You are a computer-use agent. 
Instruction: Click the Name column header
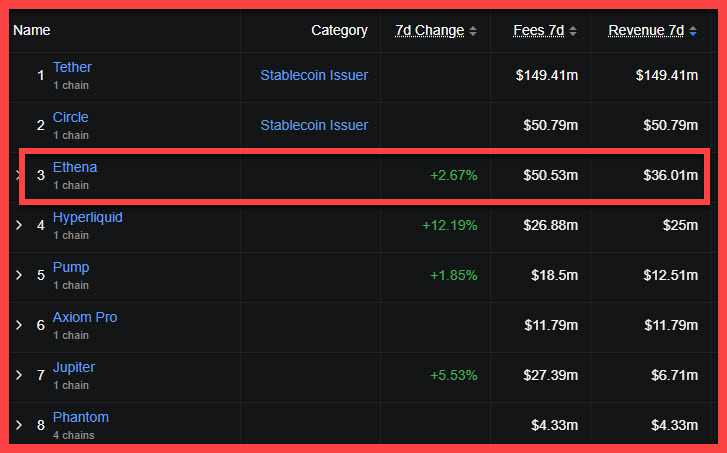point(32,30)
